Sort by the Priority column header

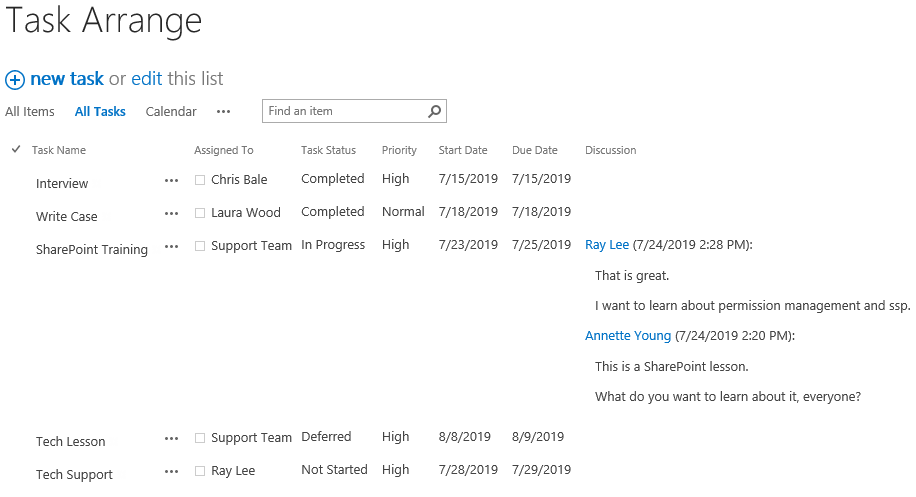point(399,151)
